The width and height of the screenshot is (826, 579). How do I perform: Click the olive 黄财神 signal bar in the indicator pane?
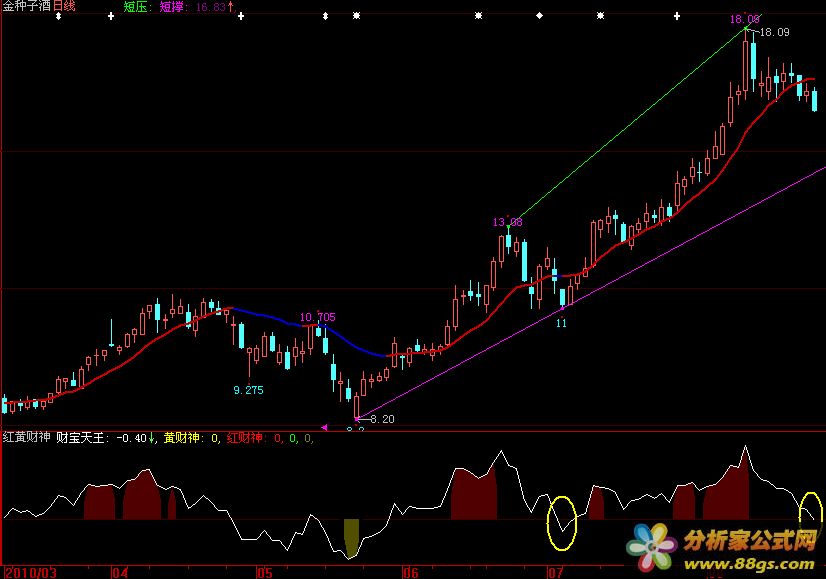click(351, 538)
